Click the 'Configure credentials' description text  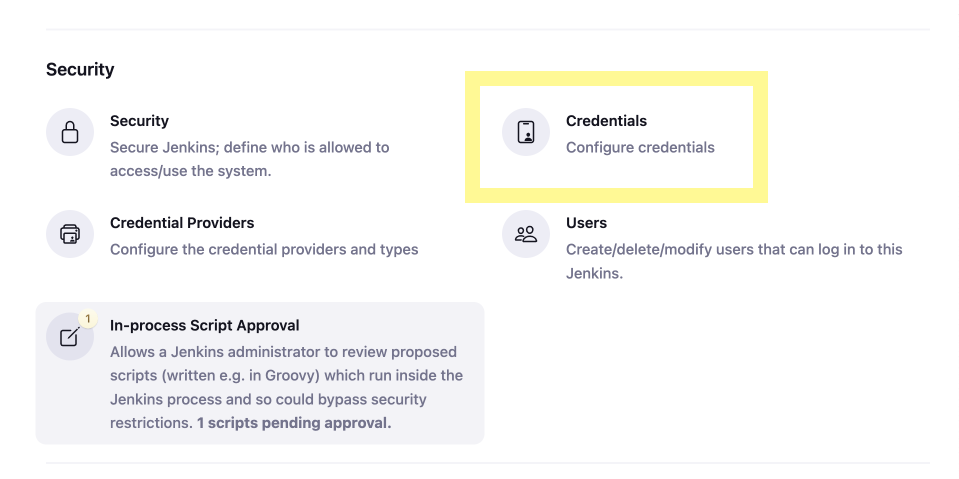pos(640,147)
